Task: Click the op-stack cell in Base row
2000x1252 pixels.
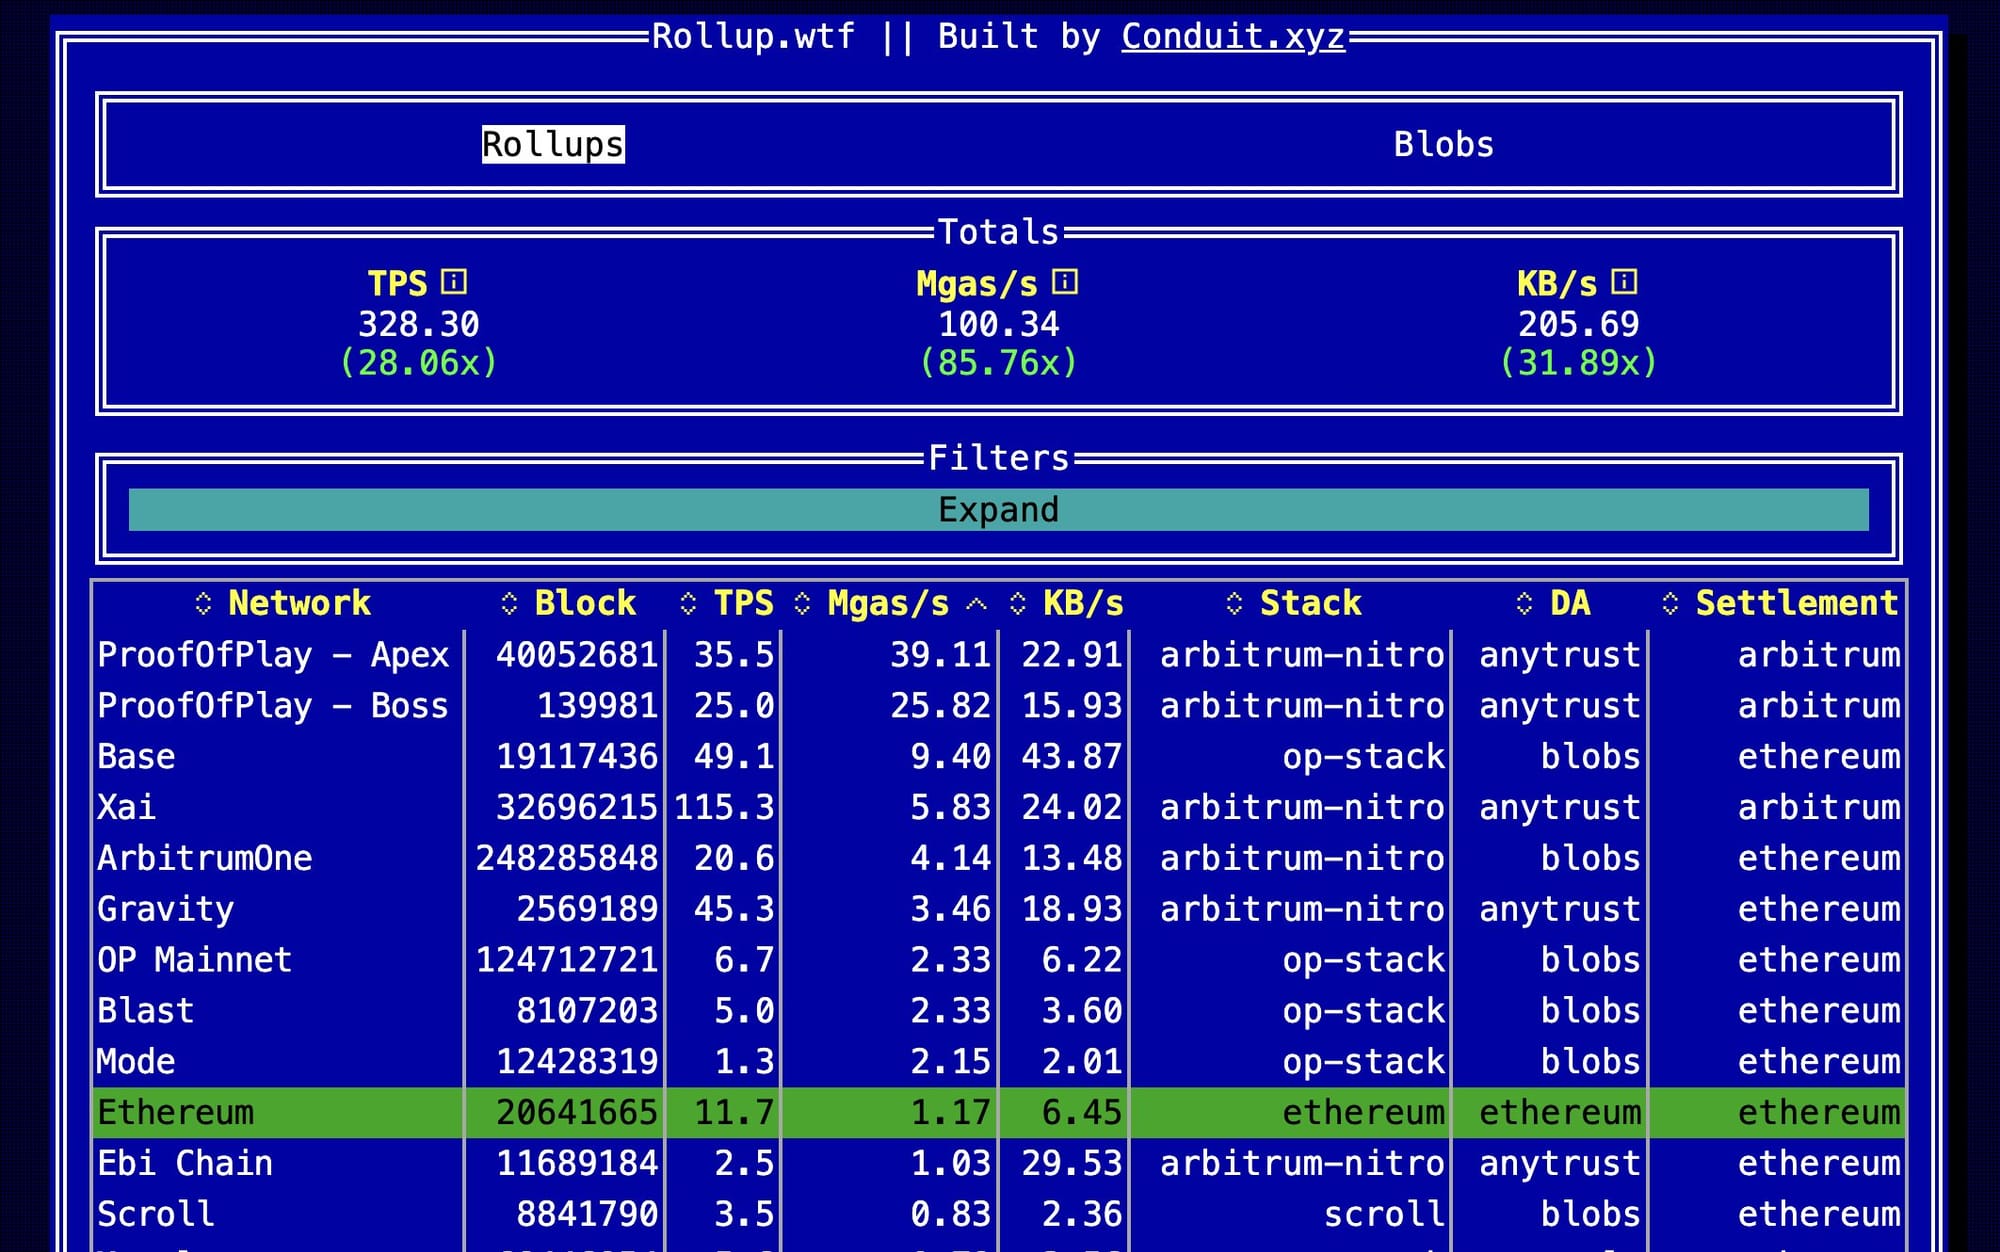Action: click(1364, 757)
